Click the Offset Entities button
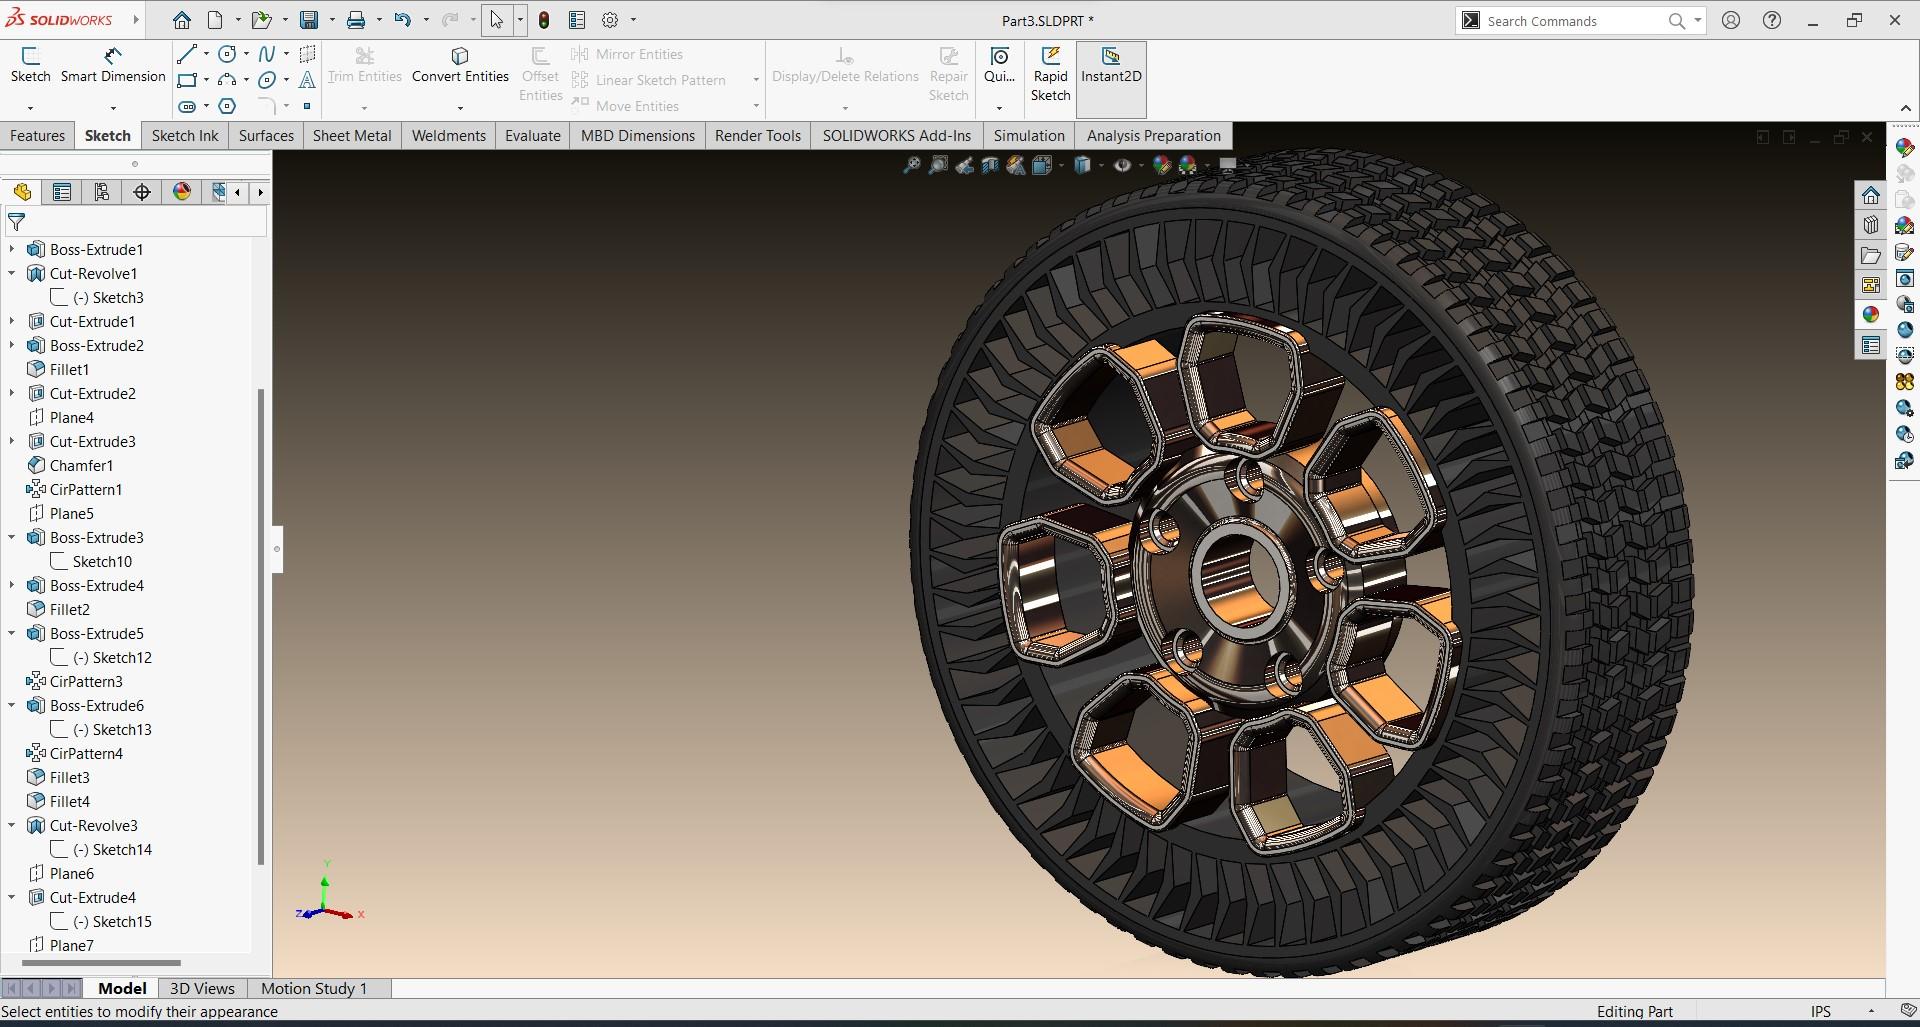 tap(540, 75)
